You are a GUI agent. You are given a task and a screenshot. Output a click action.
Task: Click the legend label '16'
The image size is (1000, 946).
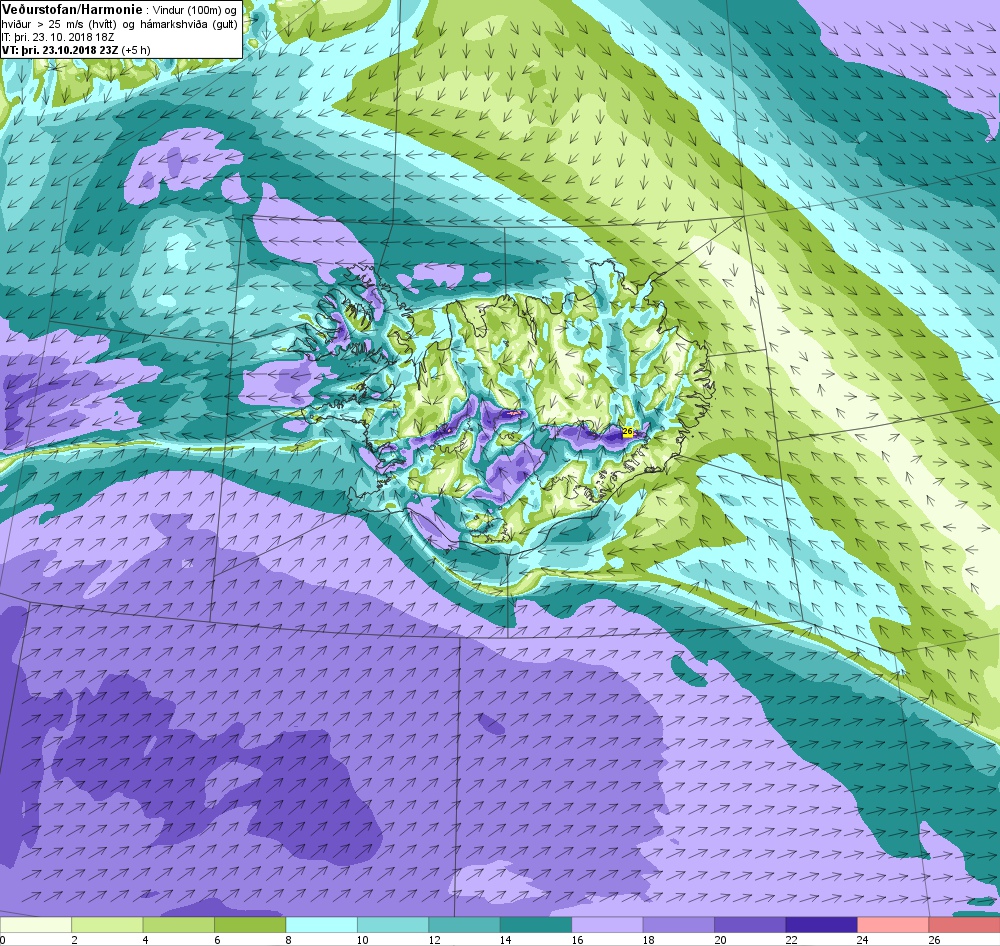(577, 940)
